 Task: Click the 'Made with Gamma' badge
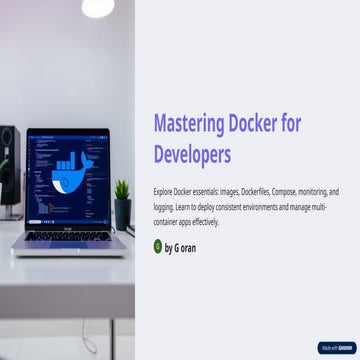(x=337, y=348)
